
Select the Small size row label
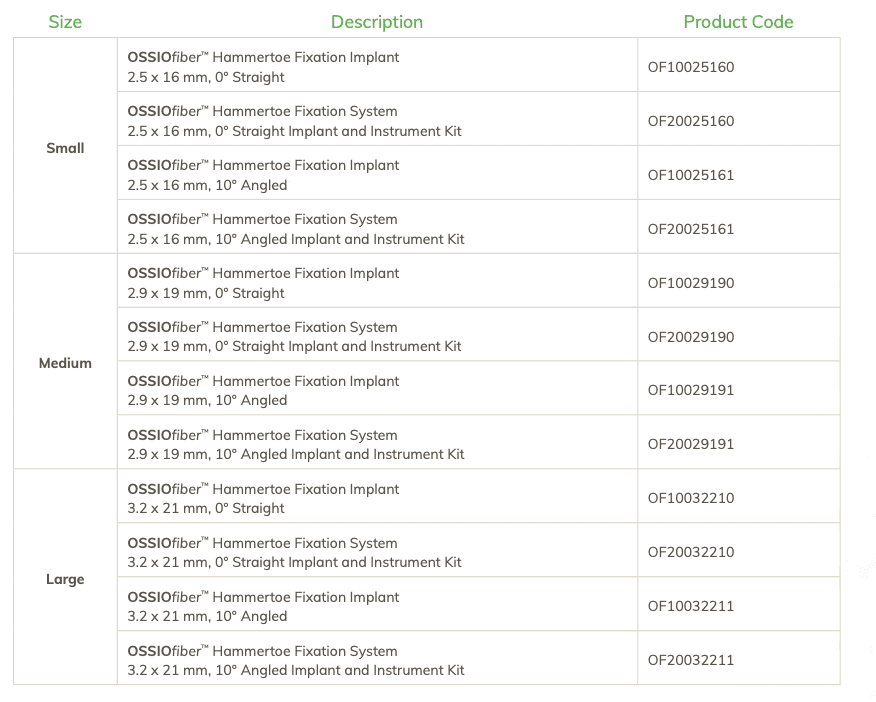65,148
